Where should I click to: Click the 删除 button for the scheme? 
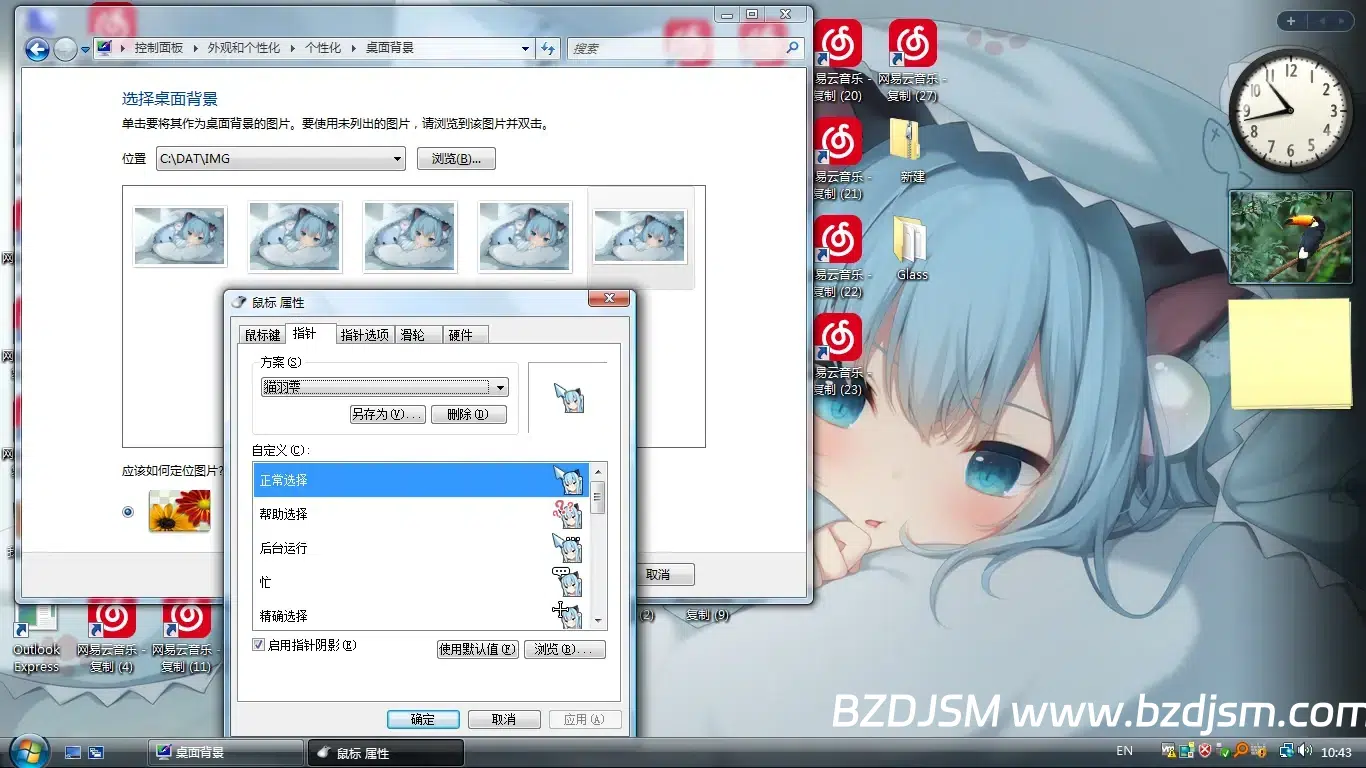click(x=469, y=414)
